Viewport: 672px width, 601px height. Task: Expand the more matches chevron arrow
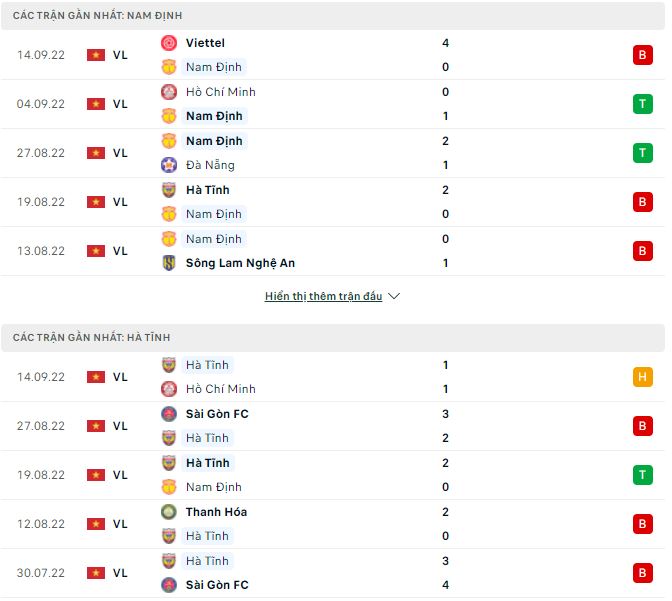[394, 297]
